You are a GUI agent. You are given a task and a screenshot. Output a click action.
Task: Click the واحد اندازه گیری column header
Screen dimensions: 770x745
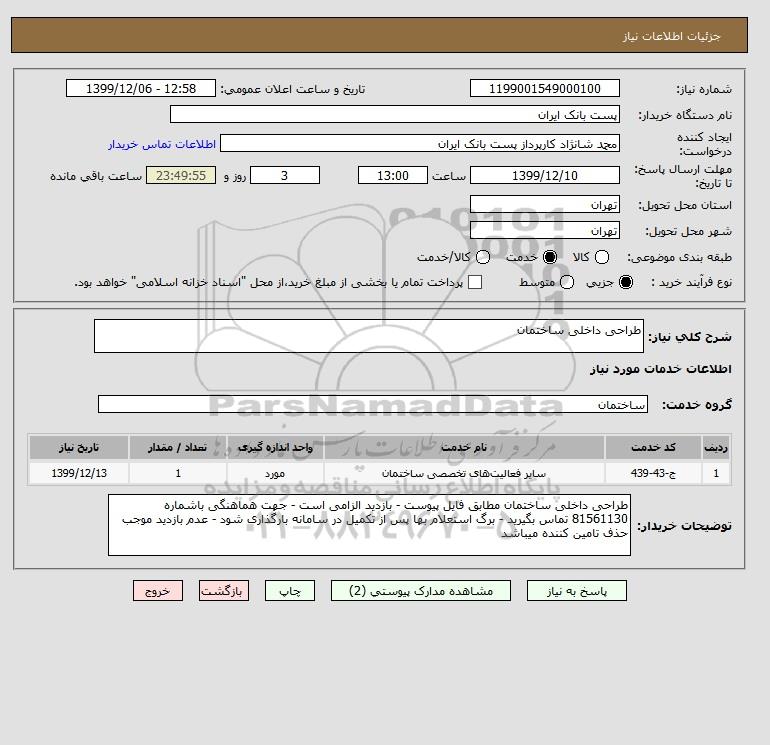coord(275,447)
